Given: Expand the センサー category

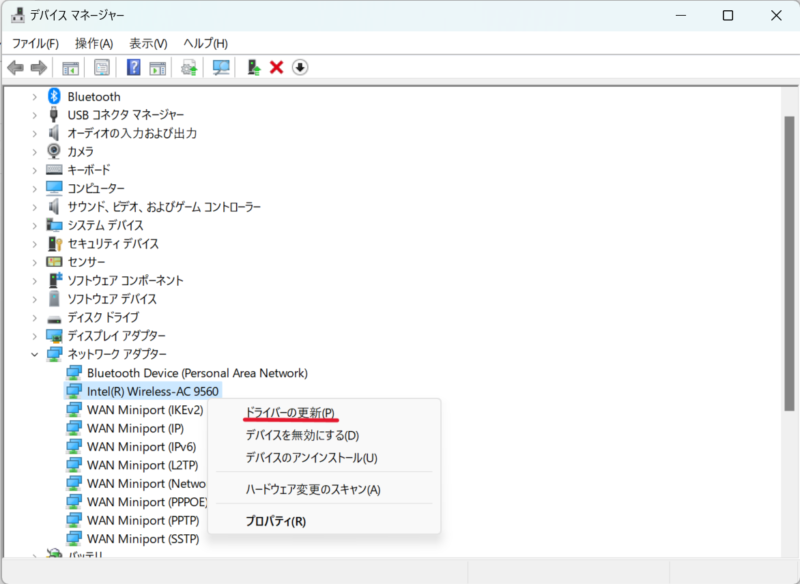Looking at the screenshot, I should [x=35, y=262].
